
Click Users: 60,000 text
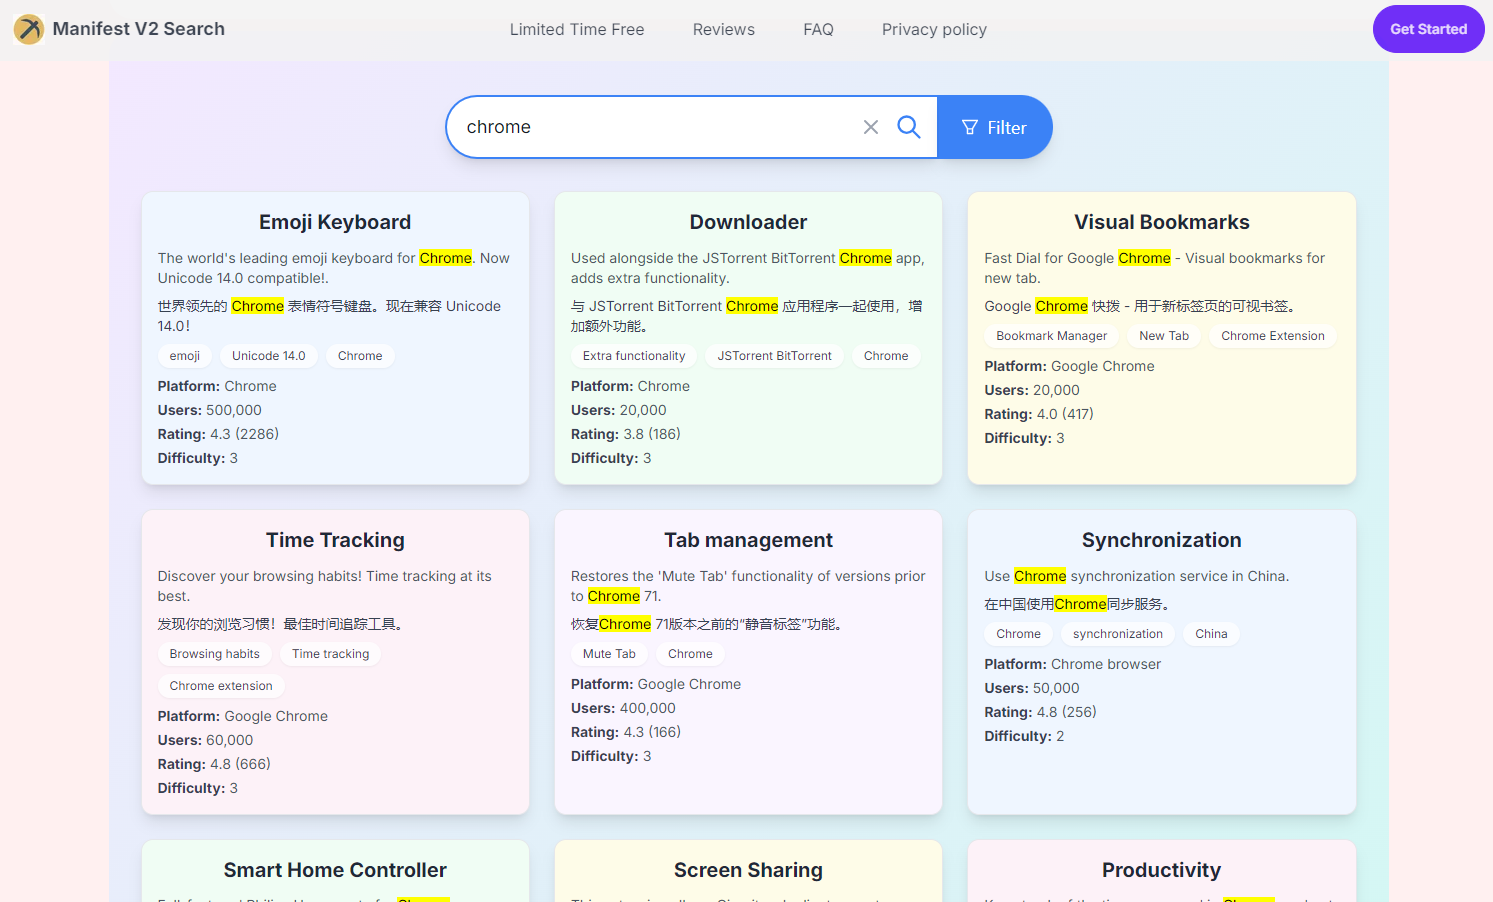(x=205, y=740)
